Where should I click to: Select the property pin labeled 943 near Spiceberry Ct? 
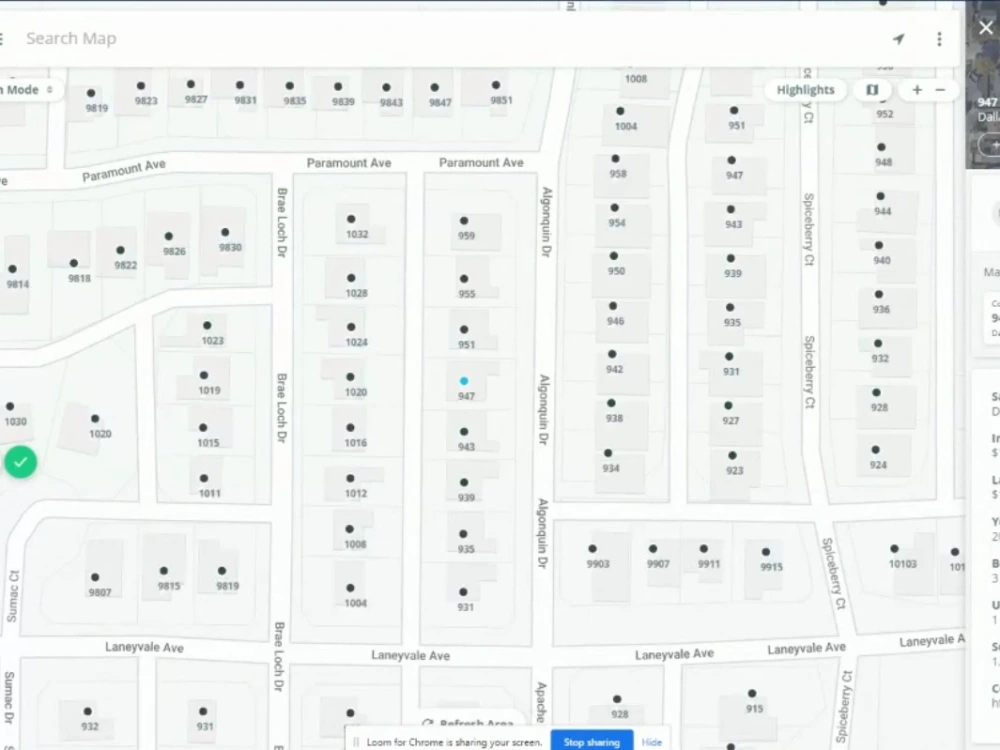tap(731, 209)
